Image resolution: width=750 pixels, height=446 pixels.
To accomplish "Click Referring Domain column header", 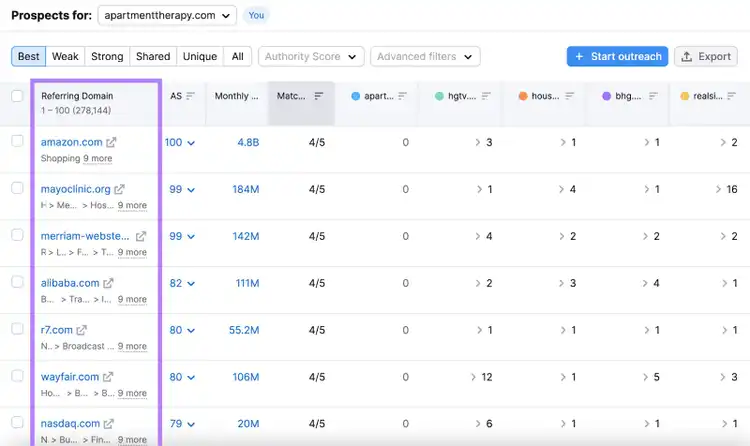I will pyautogui.click(x=77, y=96).
